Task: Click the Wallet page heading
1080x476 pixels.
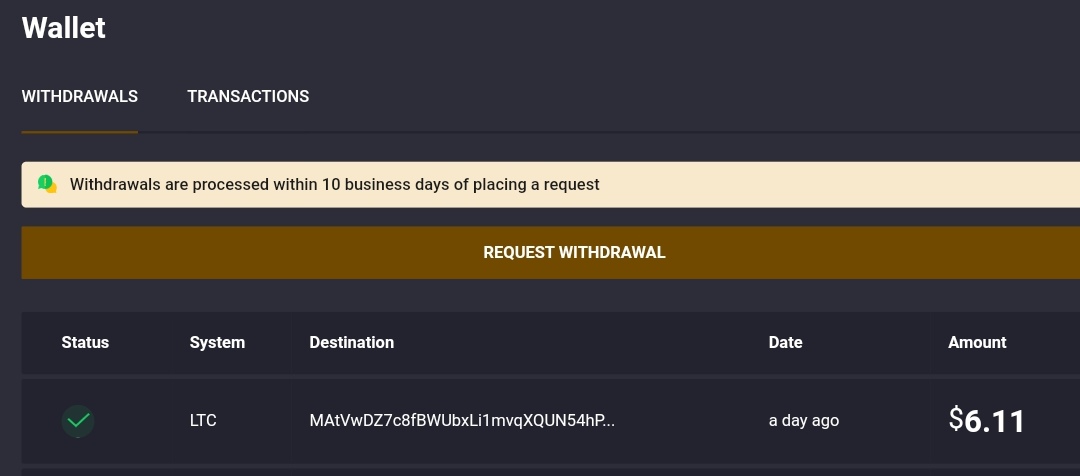Action: 63,28
